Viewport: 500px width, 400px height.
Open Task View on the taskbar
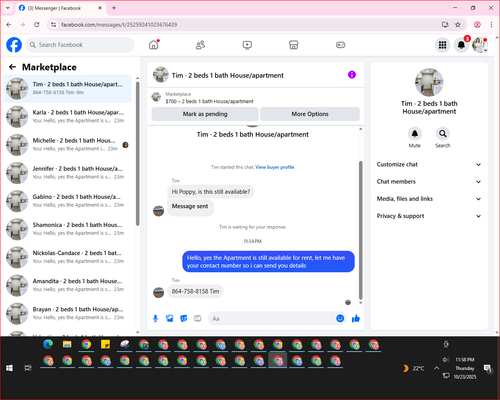click(28, 368)
